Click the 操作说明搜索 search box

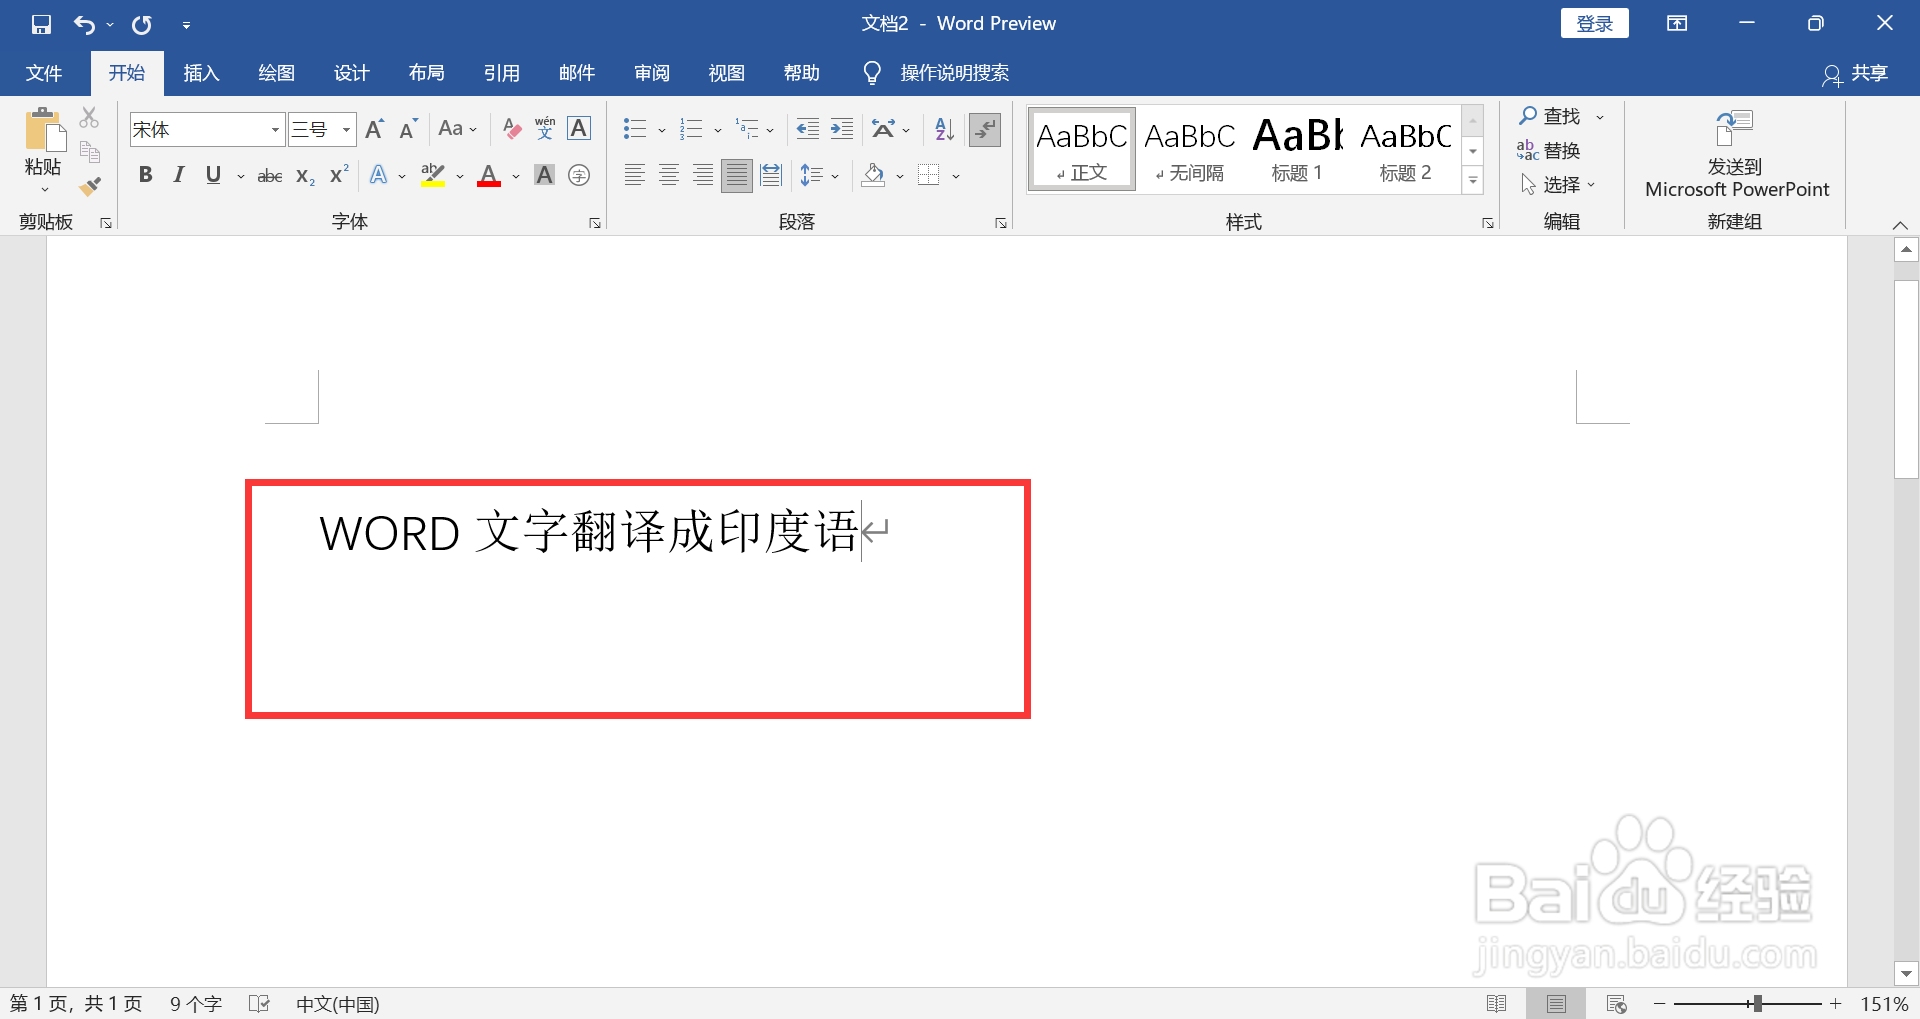[954, 73]
